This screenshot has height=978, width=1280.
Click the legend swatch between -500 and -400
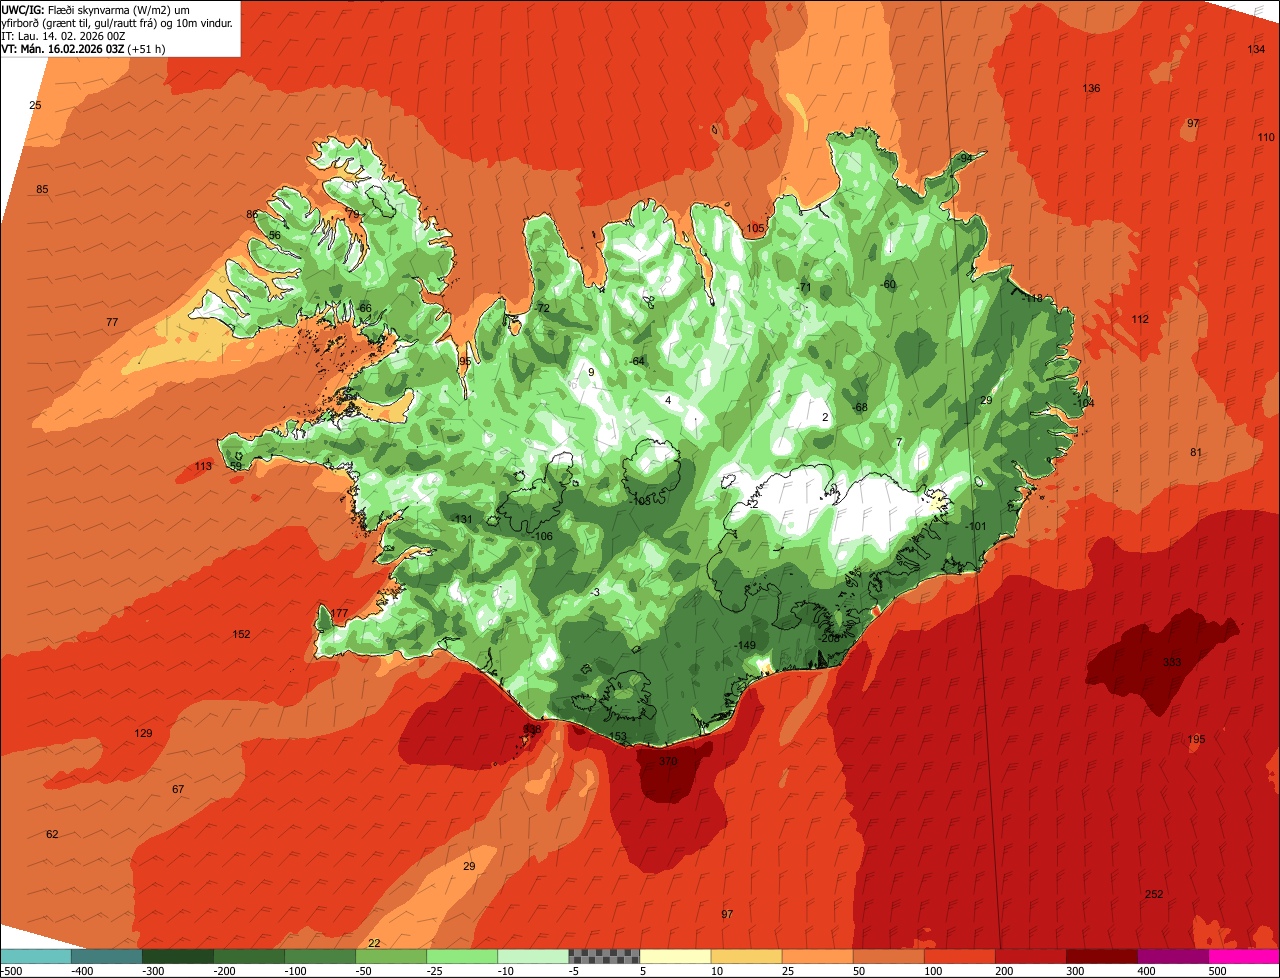pos(36,956)
